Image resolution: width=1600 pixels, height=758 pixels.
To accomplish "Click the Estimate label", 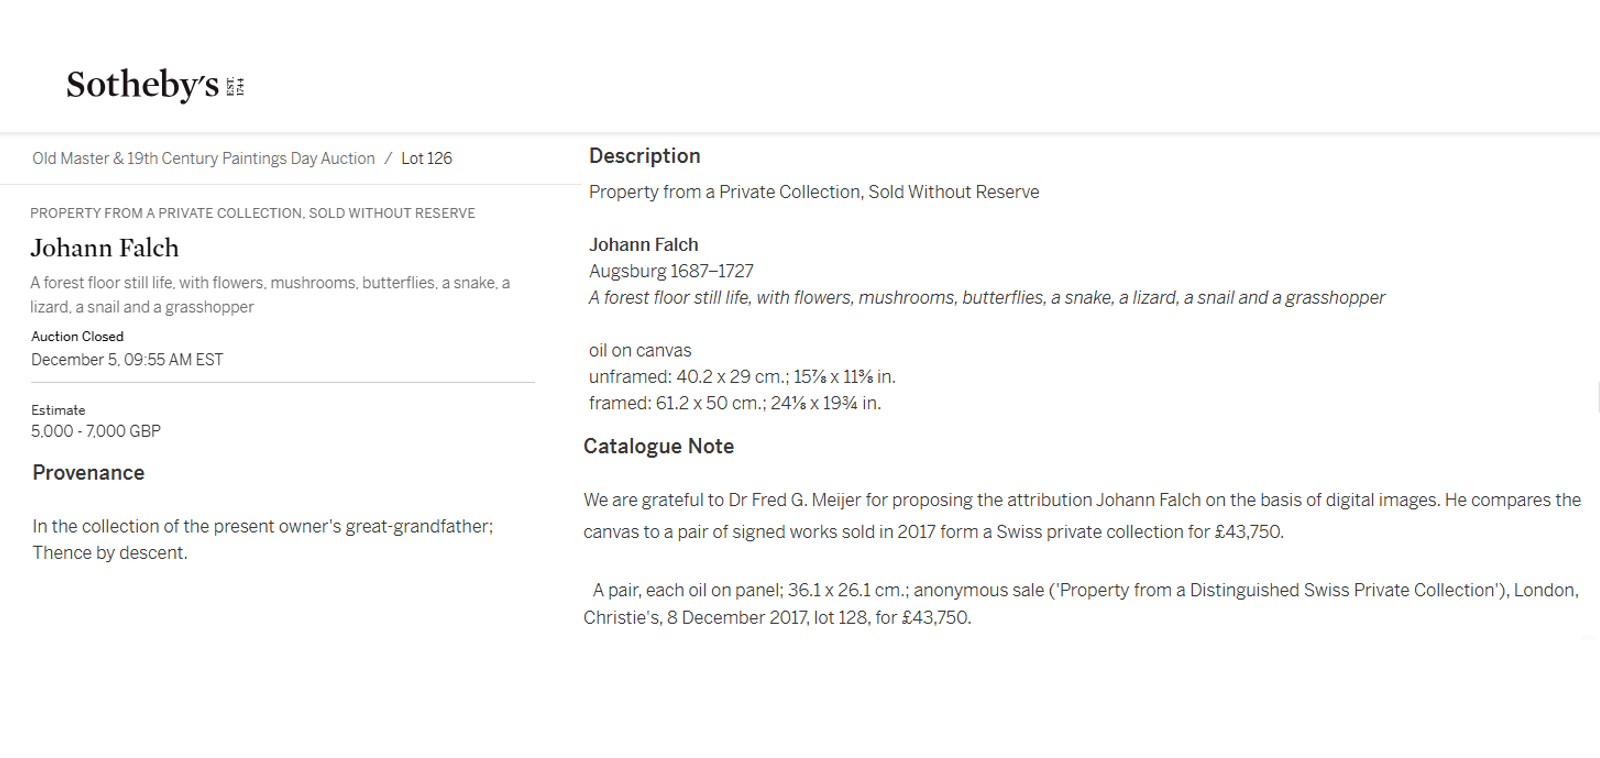I will click(x=58, y=410).
